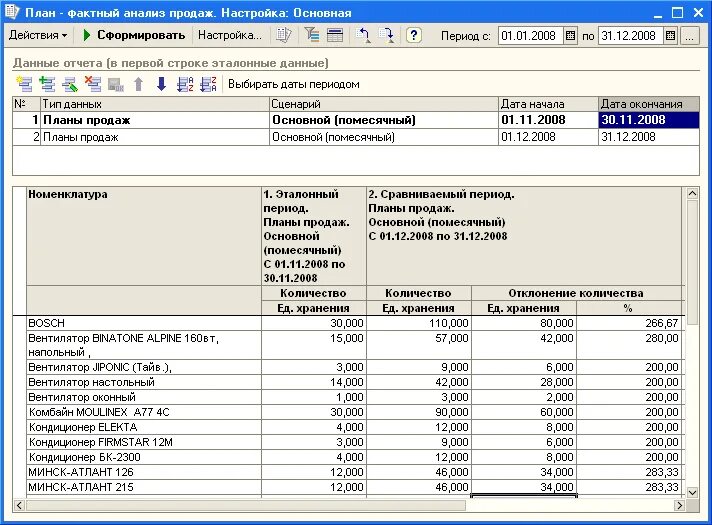The image size is (712, 525).
Task: Click the end period date field 31.12.2008
Action: (631, 36)
